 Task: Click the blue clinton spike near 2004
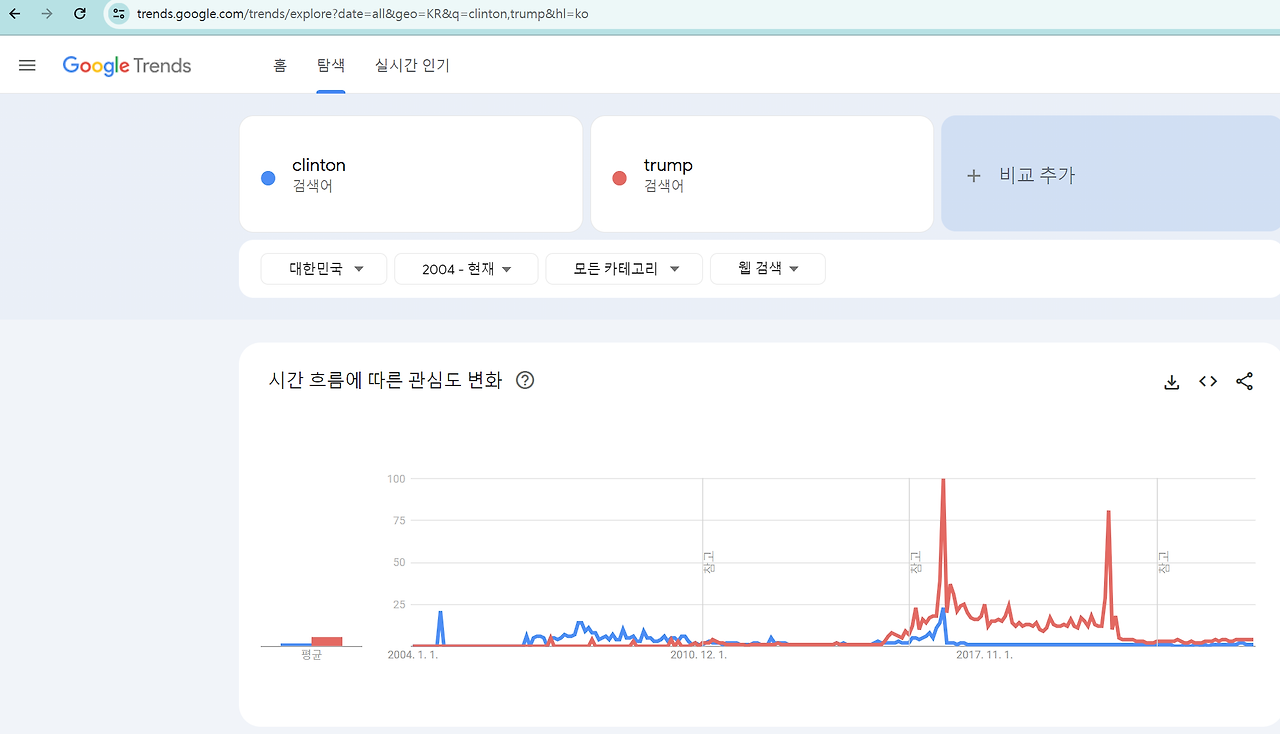[x=440, y=613]
